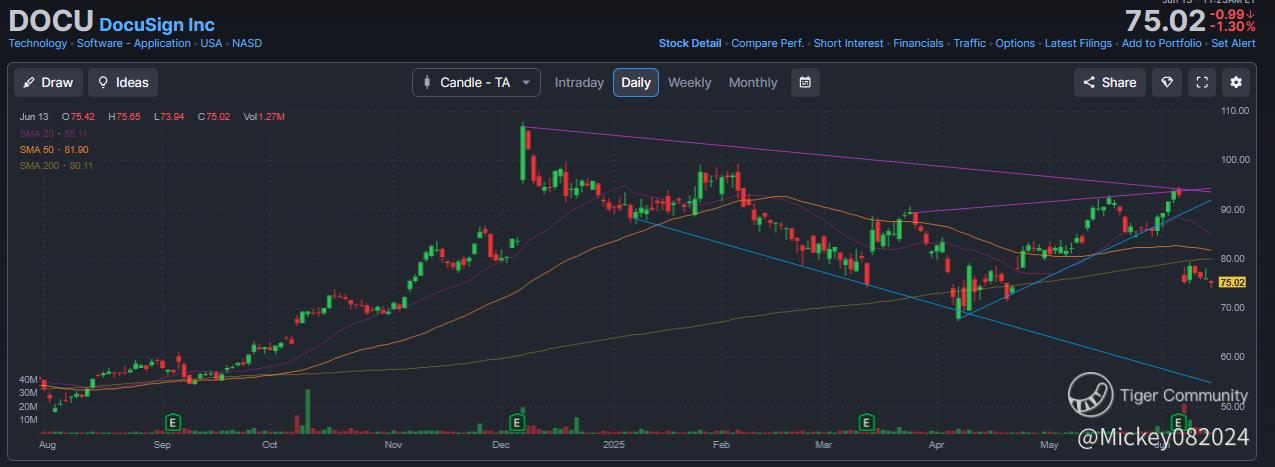Click the Share chart button
This screenshot has width=1275, height=467.
[x=1110, y=82]
